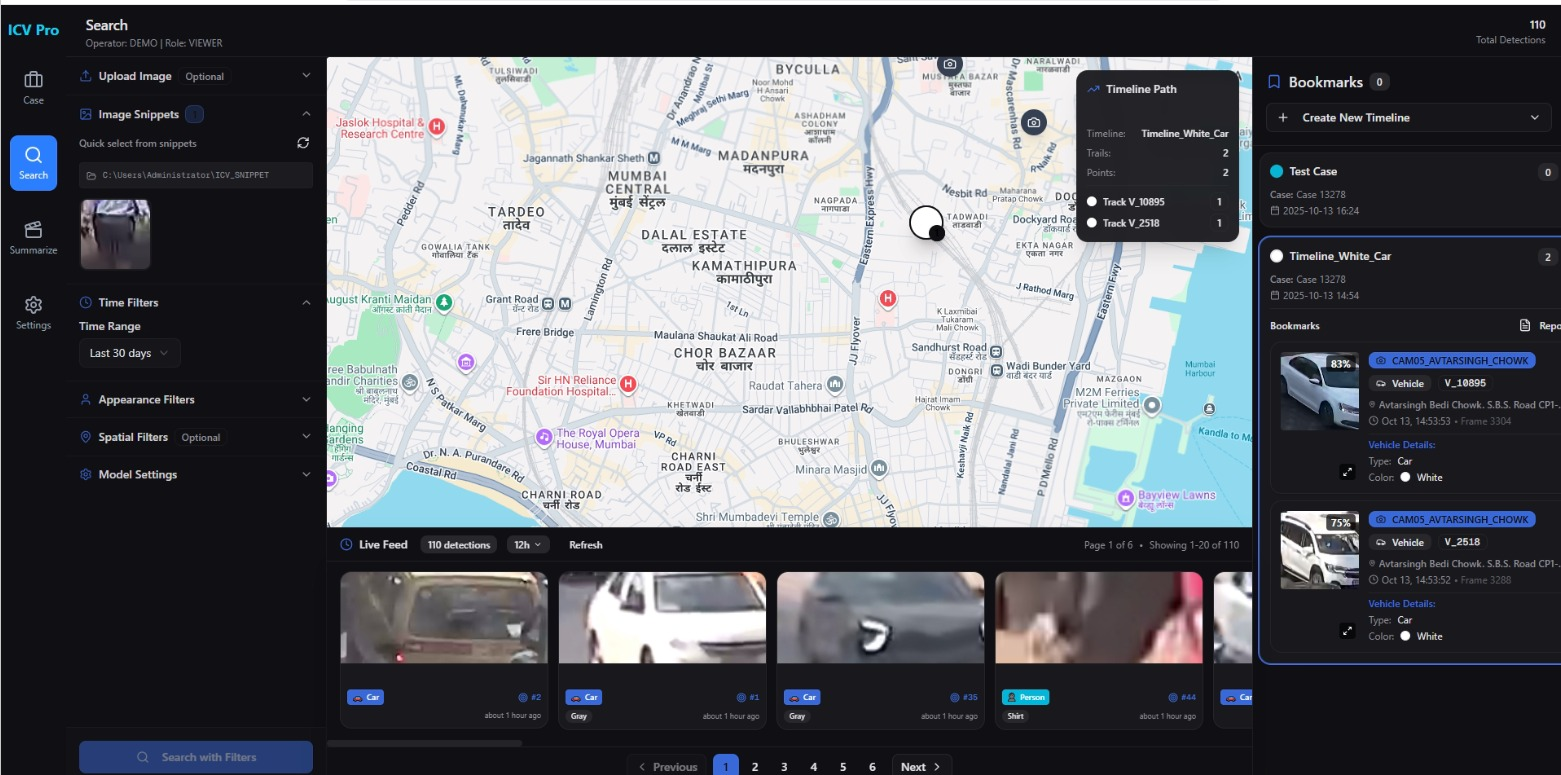
Task: Click the Search with Filters button
Action: pyautogui.click(x=195, y=756)
